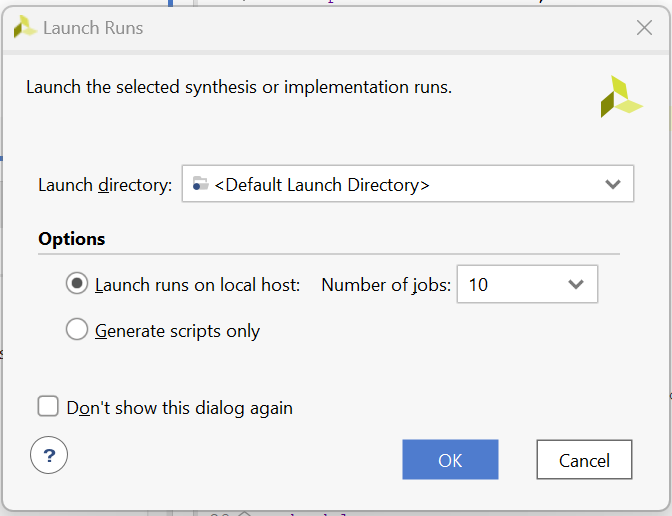
Task: Click the Number of jobs label
Action: (386, 285)
